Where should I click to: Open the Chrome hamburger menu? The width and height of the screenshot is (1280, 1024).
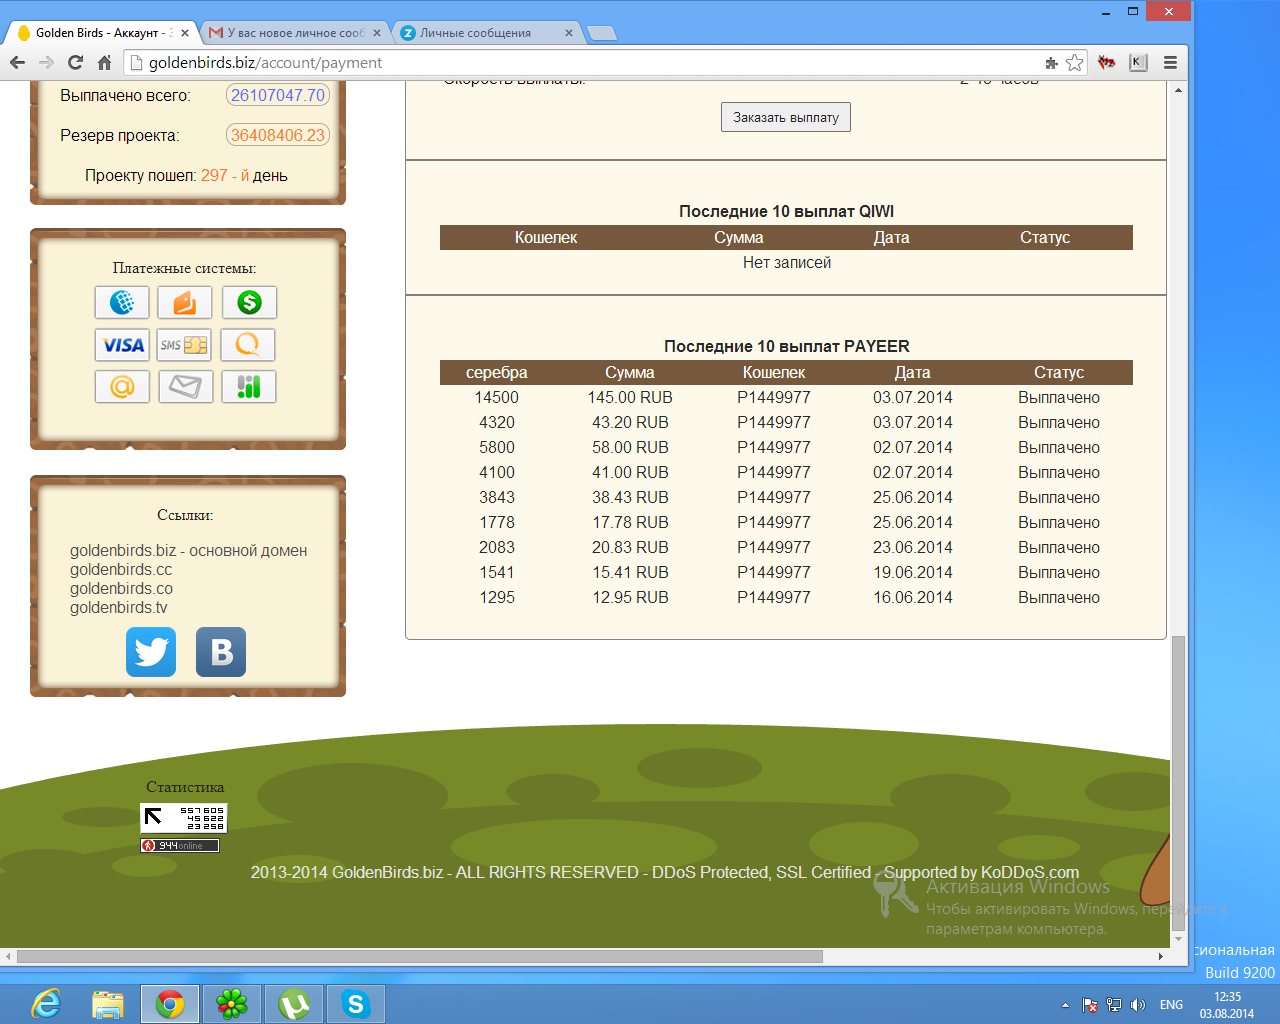[x=1170, y=62]
